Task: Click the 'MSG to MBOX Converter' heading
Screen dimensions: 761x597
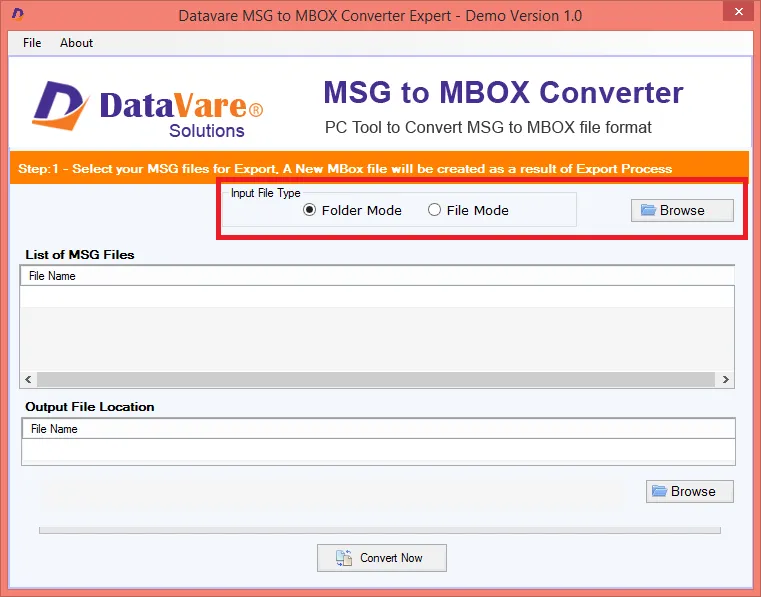Action: click(x=503, y=92)
